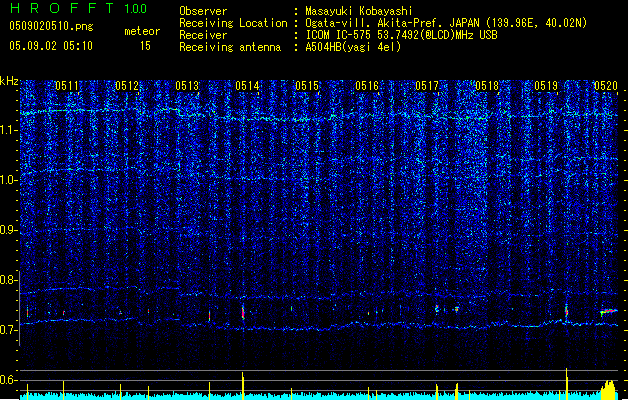Click the 0519 time marker
The height and width of the screenshot is (400, 629).
pyautogui.click(x=546, y=86)
